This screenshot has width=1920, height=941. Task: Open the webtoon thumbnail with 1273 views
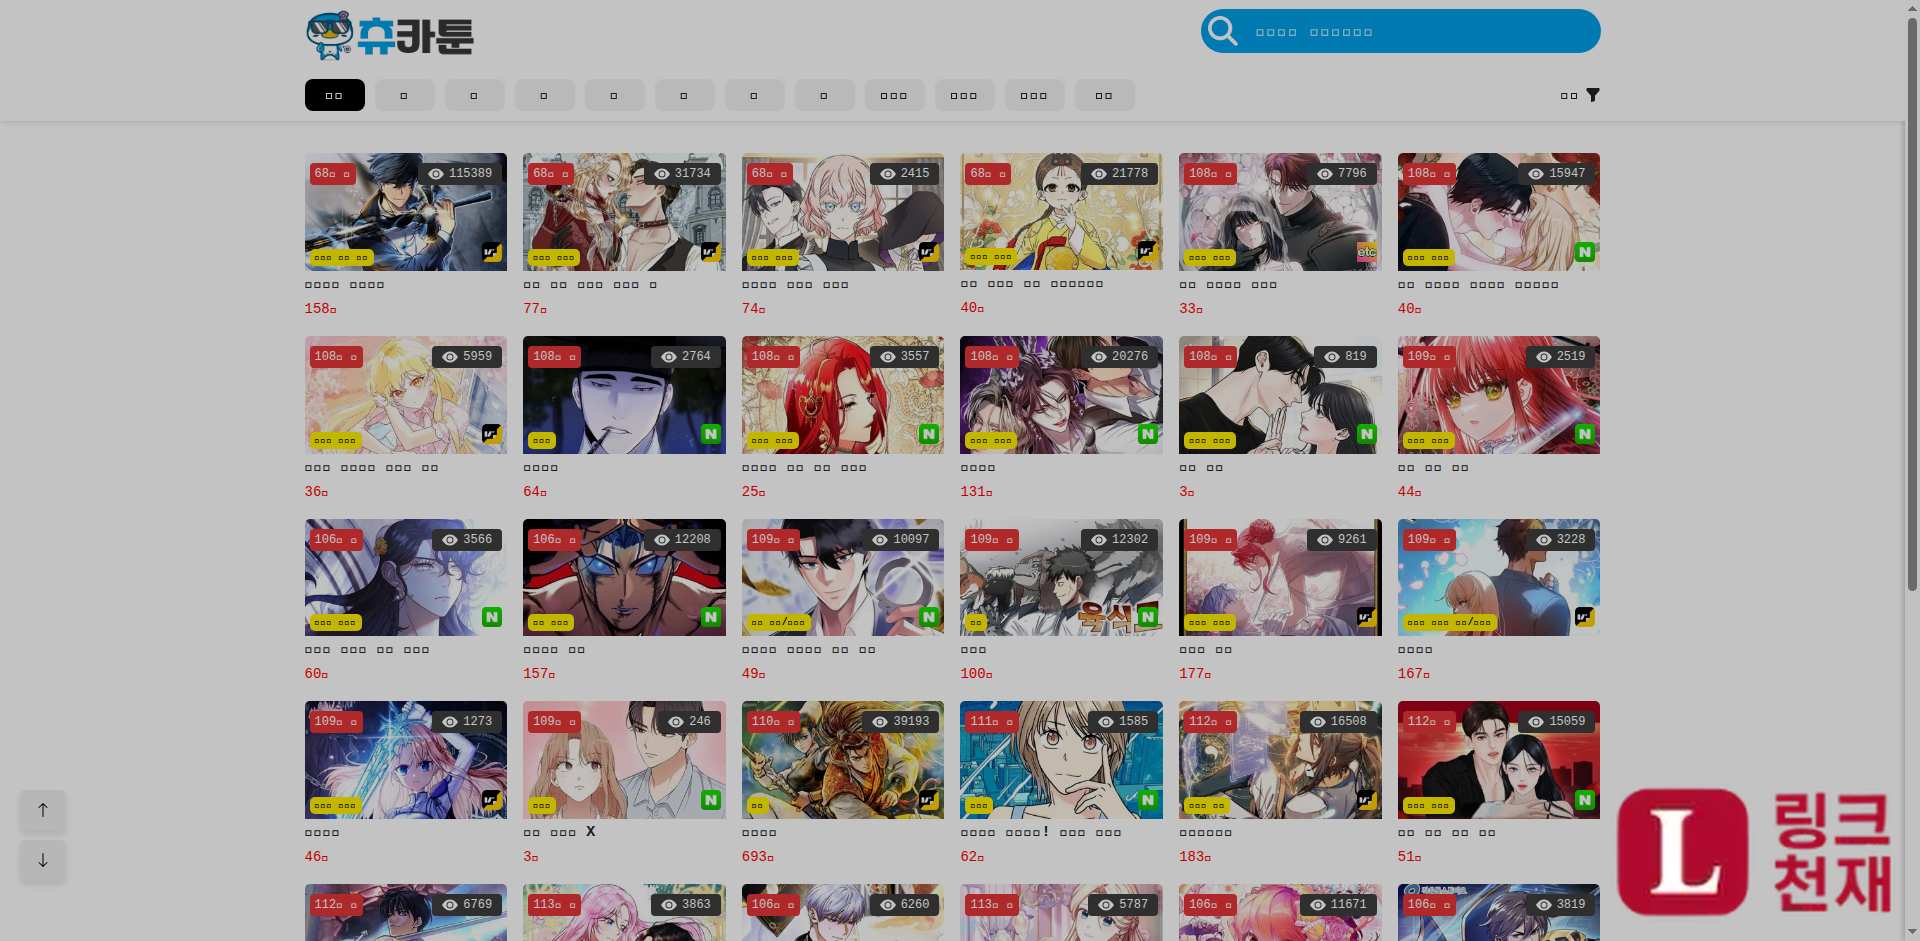point(406,760)
